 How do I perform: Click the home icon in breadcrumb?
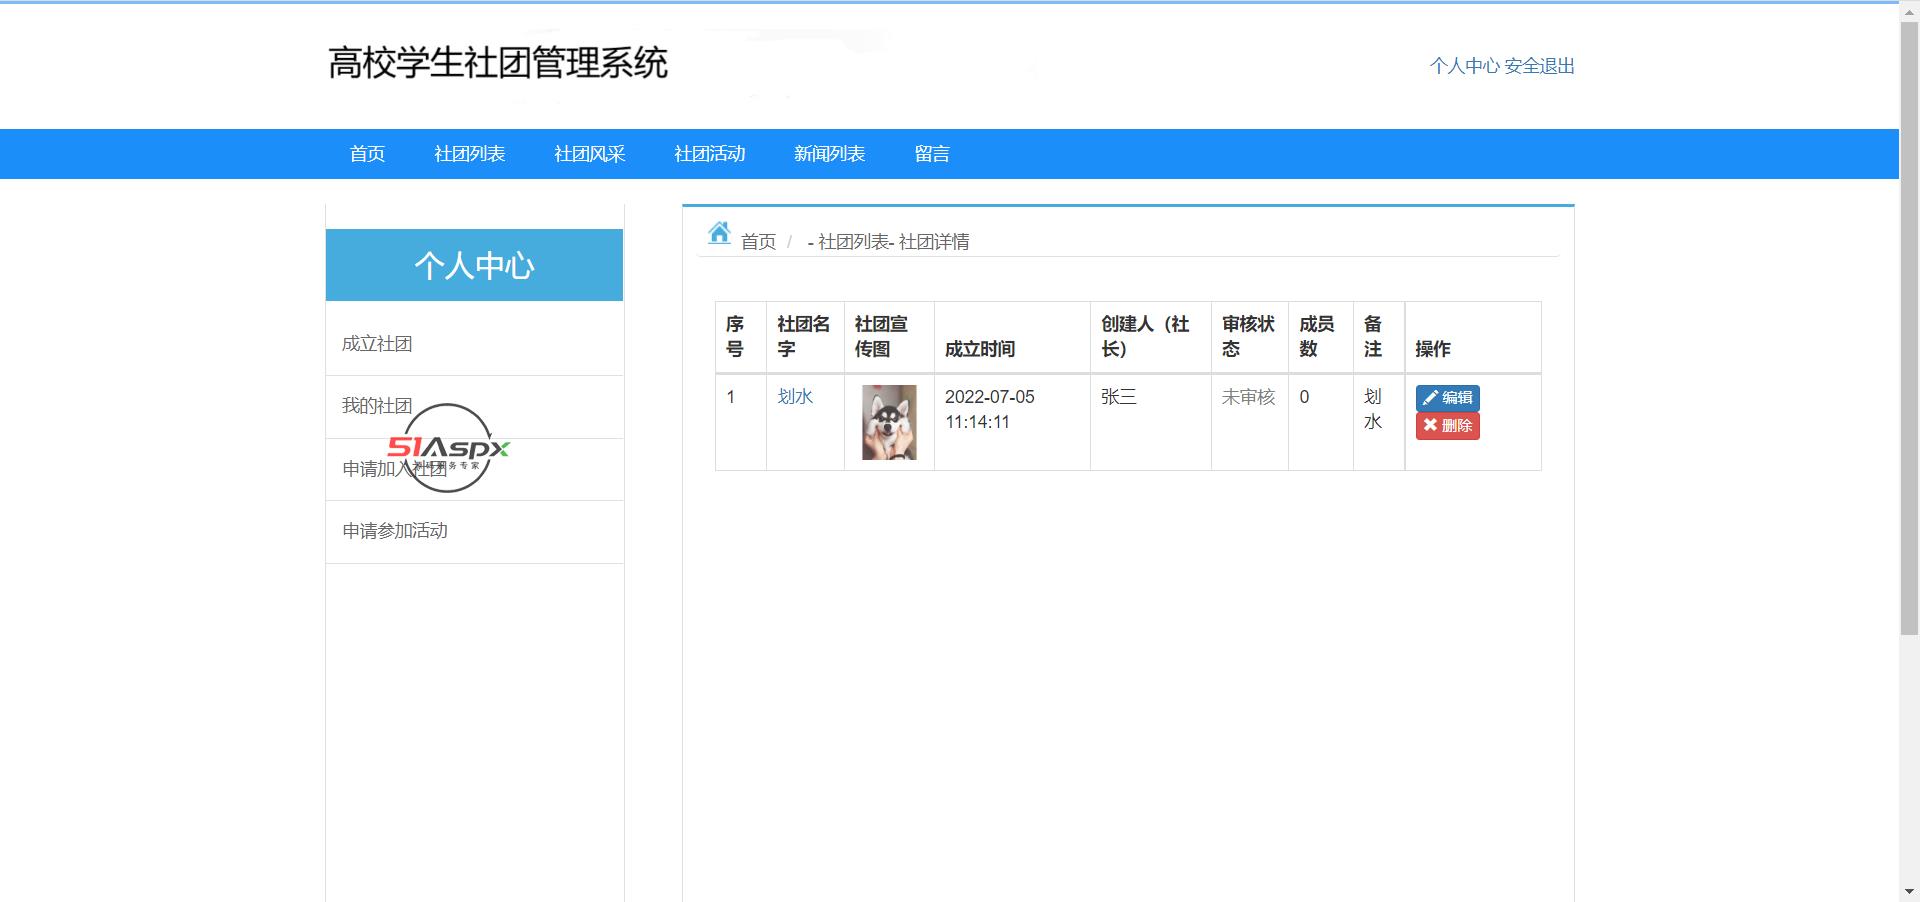point(719,233)
